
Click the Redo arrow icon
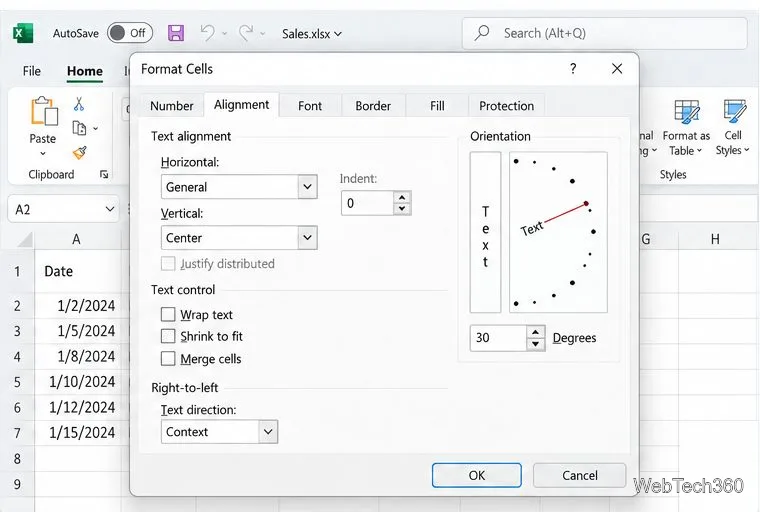(246, 33)
